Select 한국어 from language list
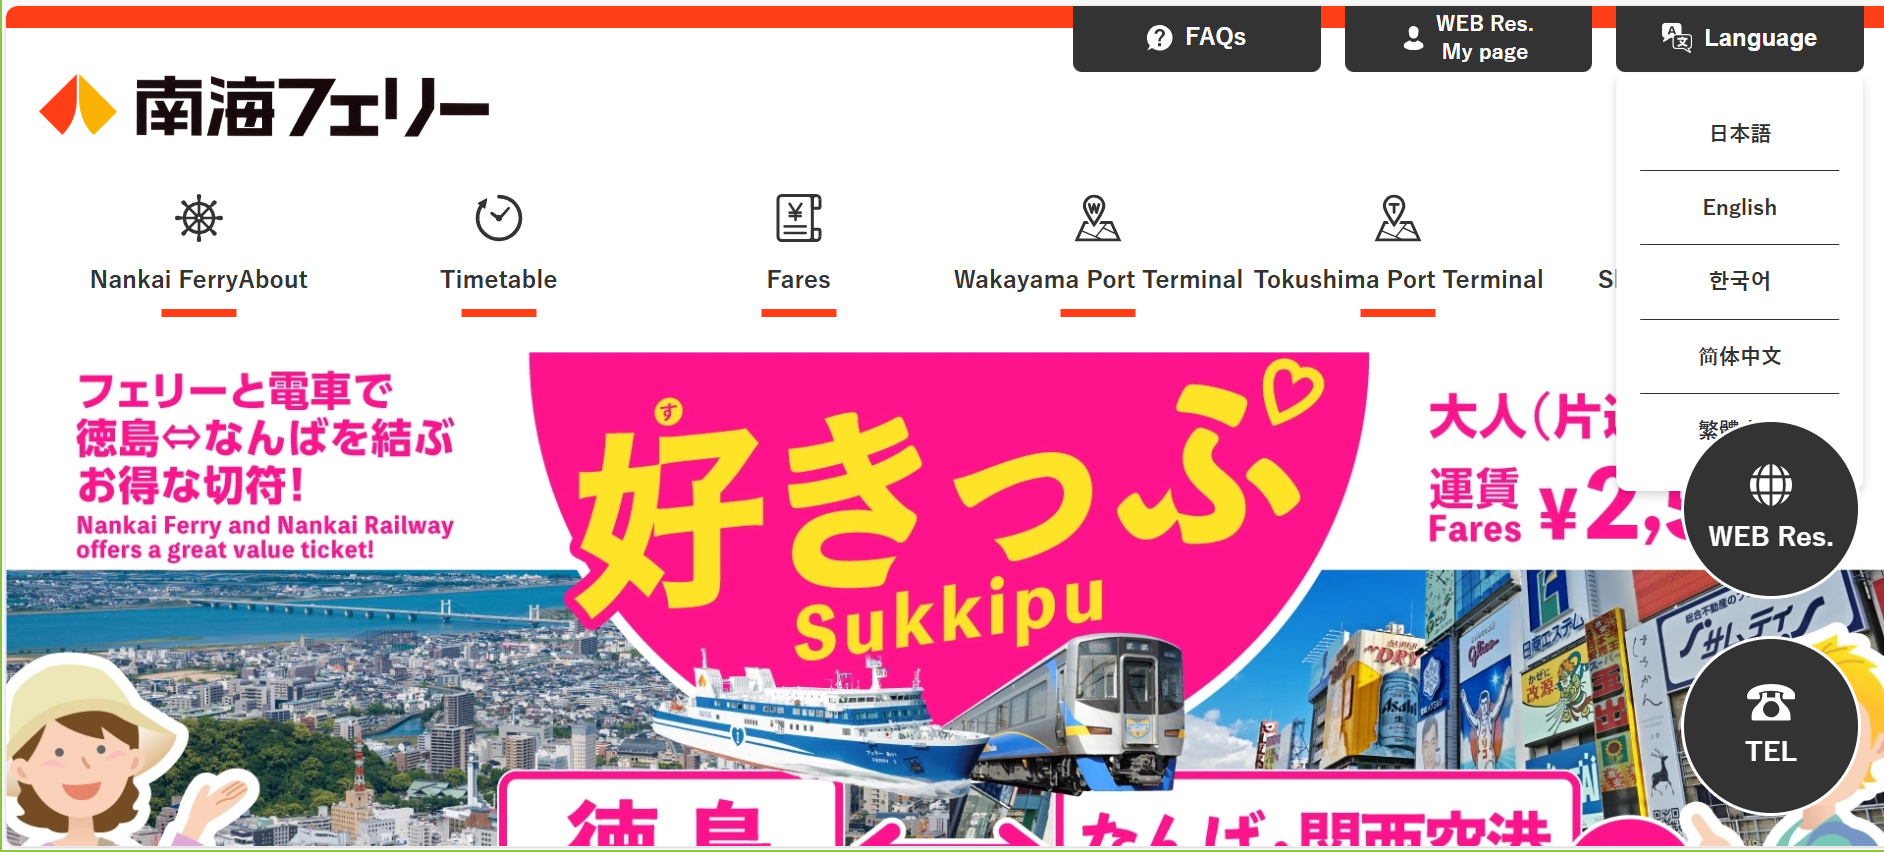Screen dimensions: 1884x852 tap(1740, 281)
